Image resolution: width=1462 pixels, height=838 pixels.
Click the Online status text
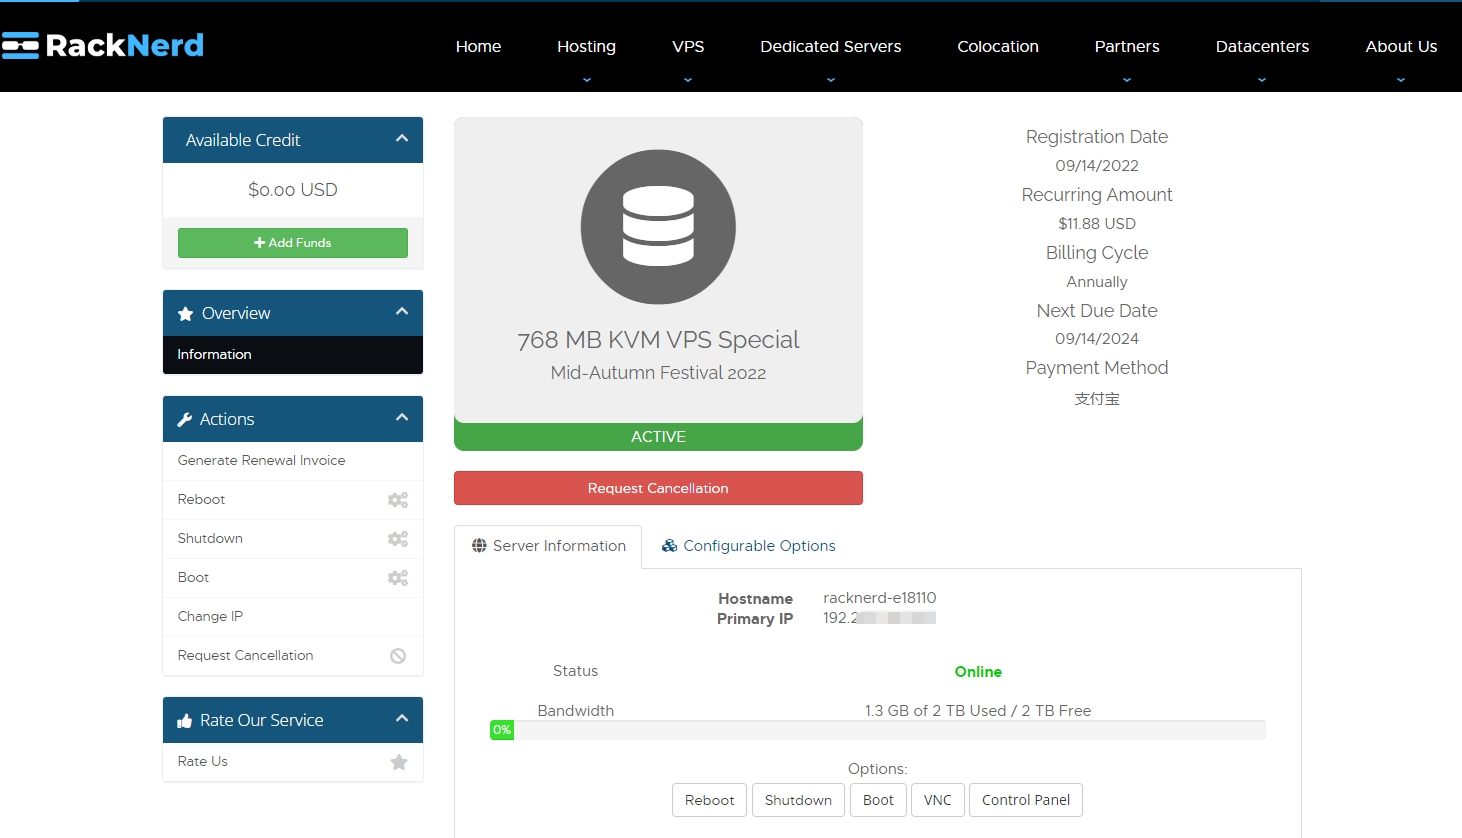pyautogui.click(x=978, y=672)
